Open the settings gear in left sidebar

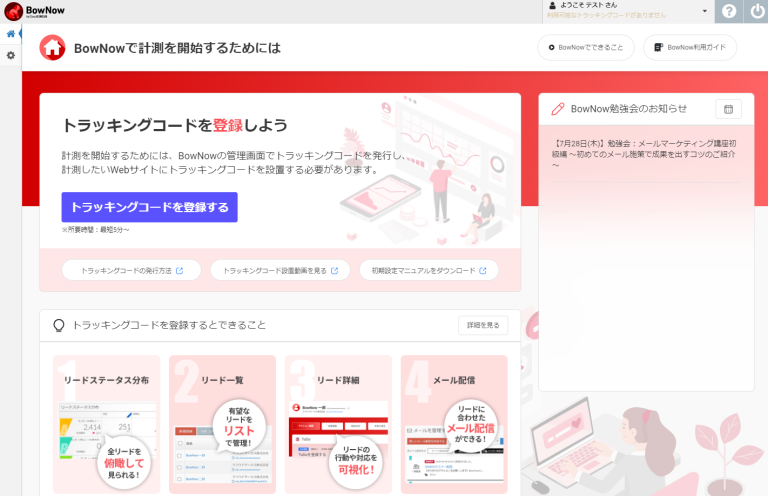pos(11,55)
